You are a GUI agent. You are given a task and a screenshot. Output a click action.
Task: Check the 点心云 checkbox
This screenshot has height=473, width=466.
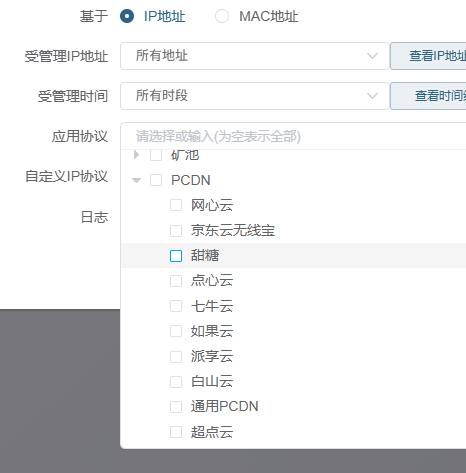[176, 281]
